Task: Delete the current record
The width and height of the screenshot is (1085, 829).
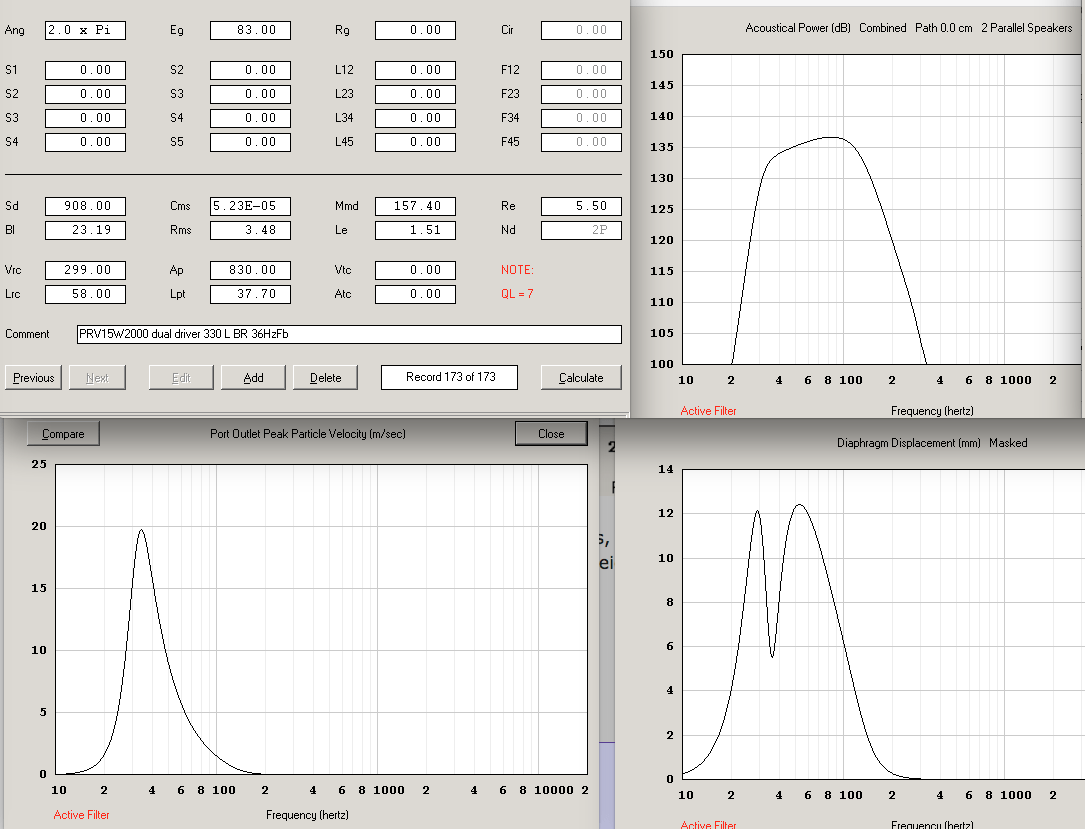Action: pos(325,378)
